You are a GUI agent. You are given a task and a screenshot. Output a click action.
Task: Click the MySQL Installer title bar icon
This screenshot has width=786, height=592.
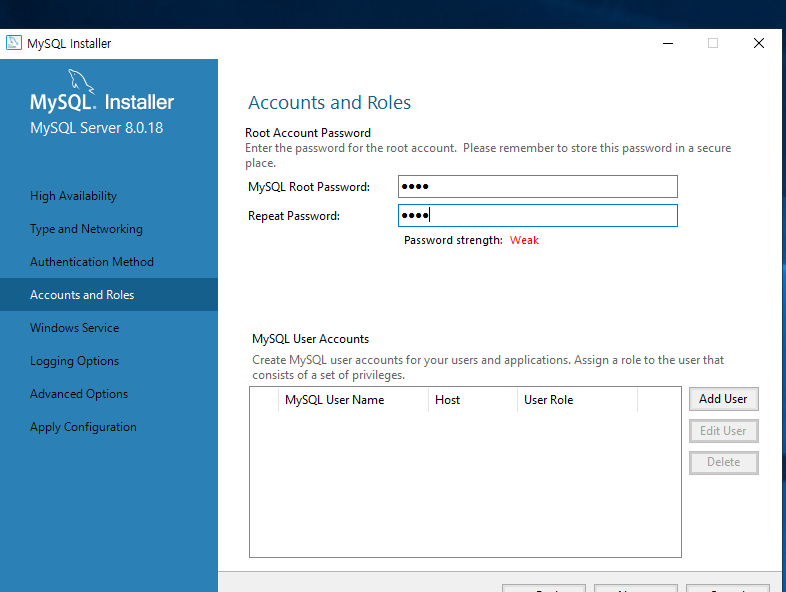(14, 43)
